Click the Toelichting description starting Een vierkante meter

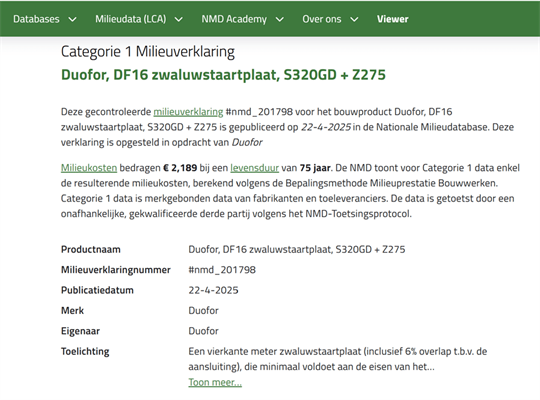pyautogui.click(x=338, y=359)
